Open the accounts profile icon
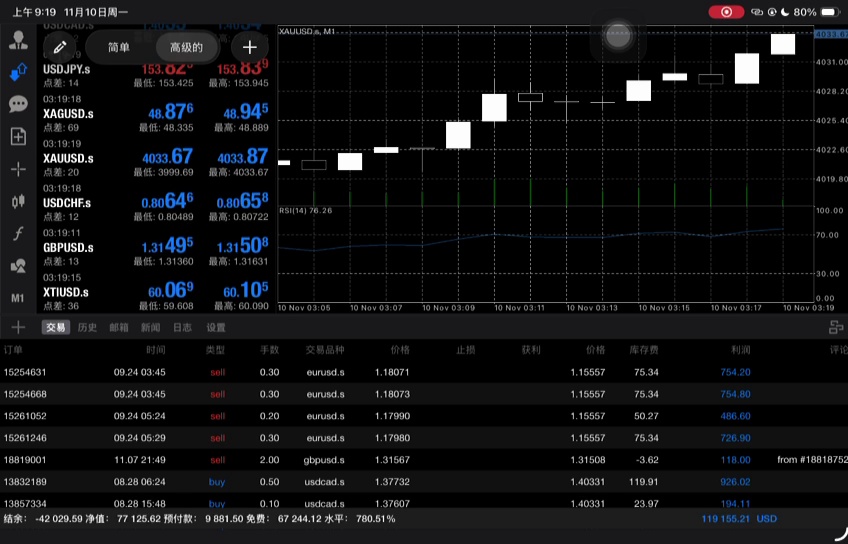 pos(18,41)
